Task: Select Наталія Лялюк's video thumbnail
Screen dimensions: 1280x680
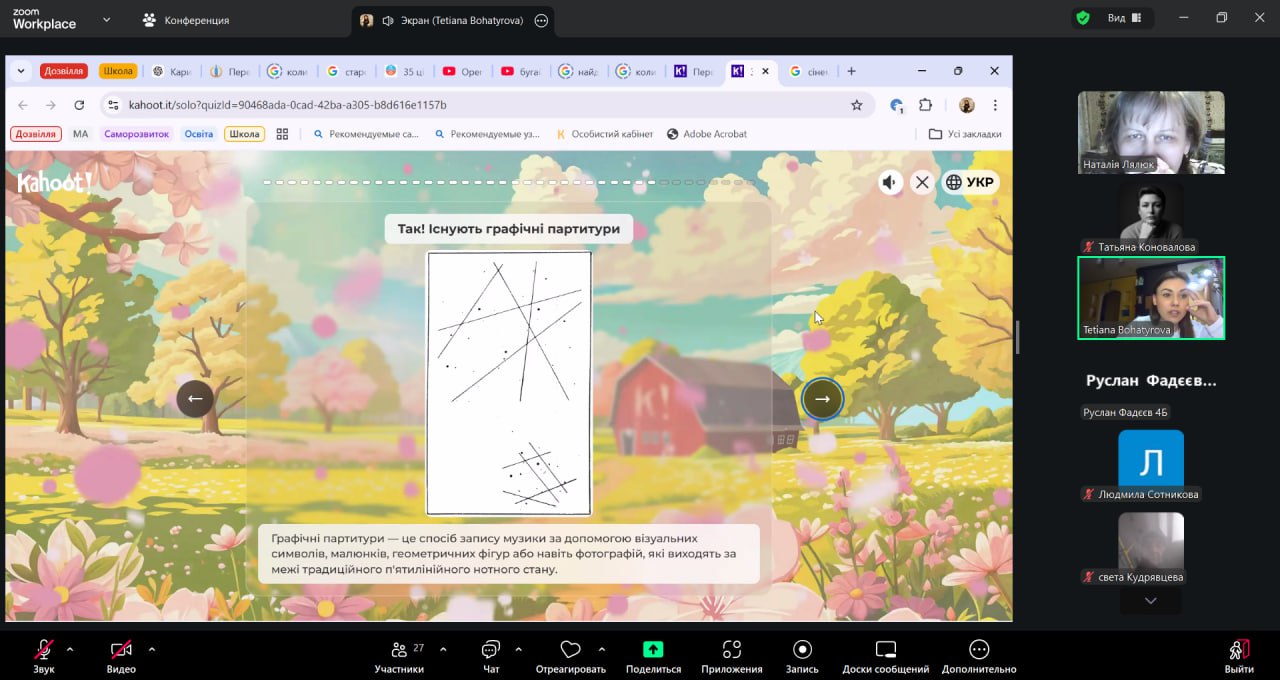Action: coord(1151,132)
